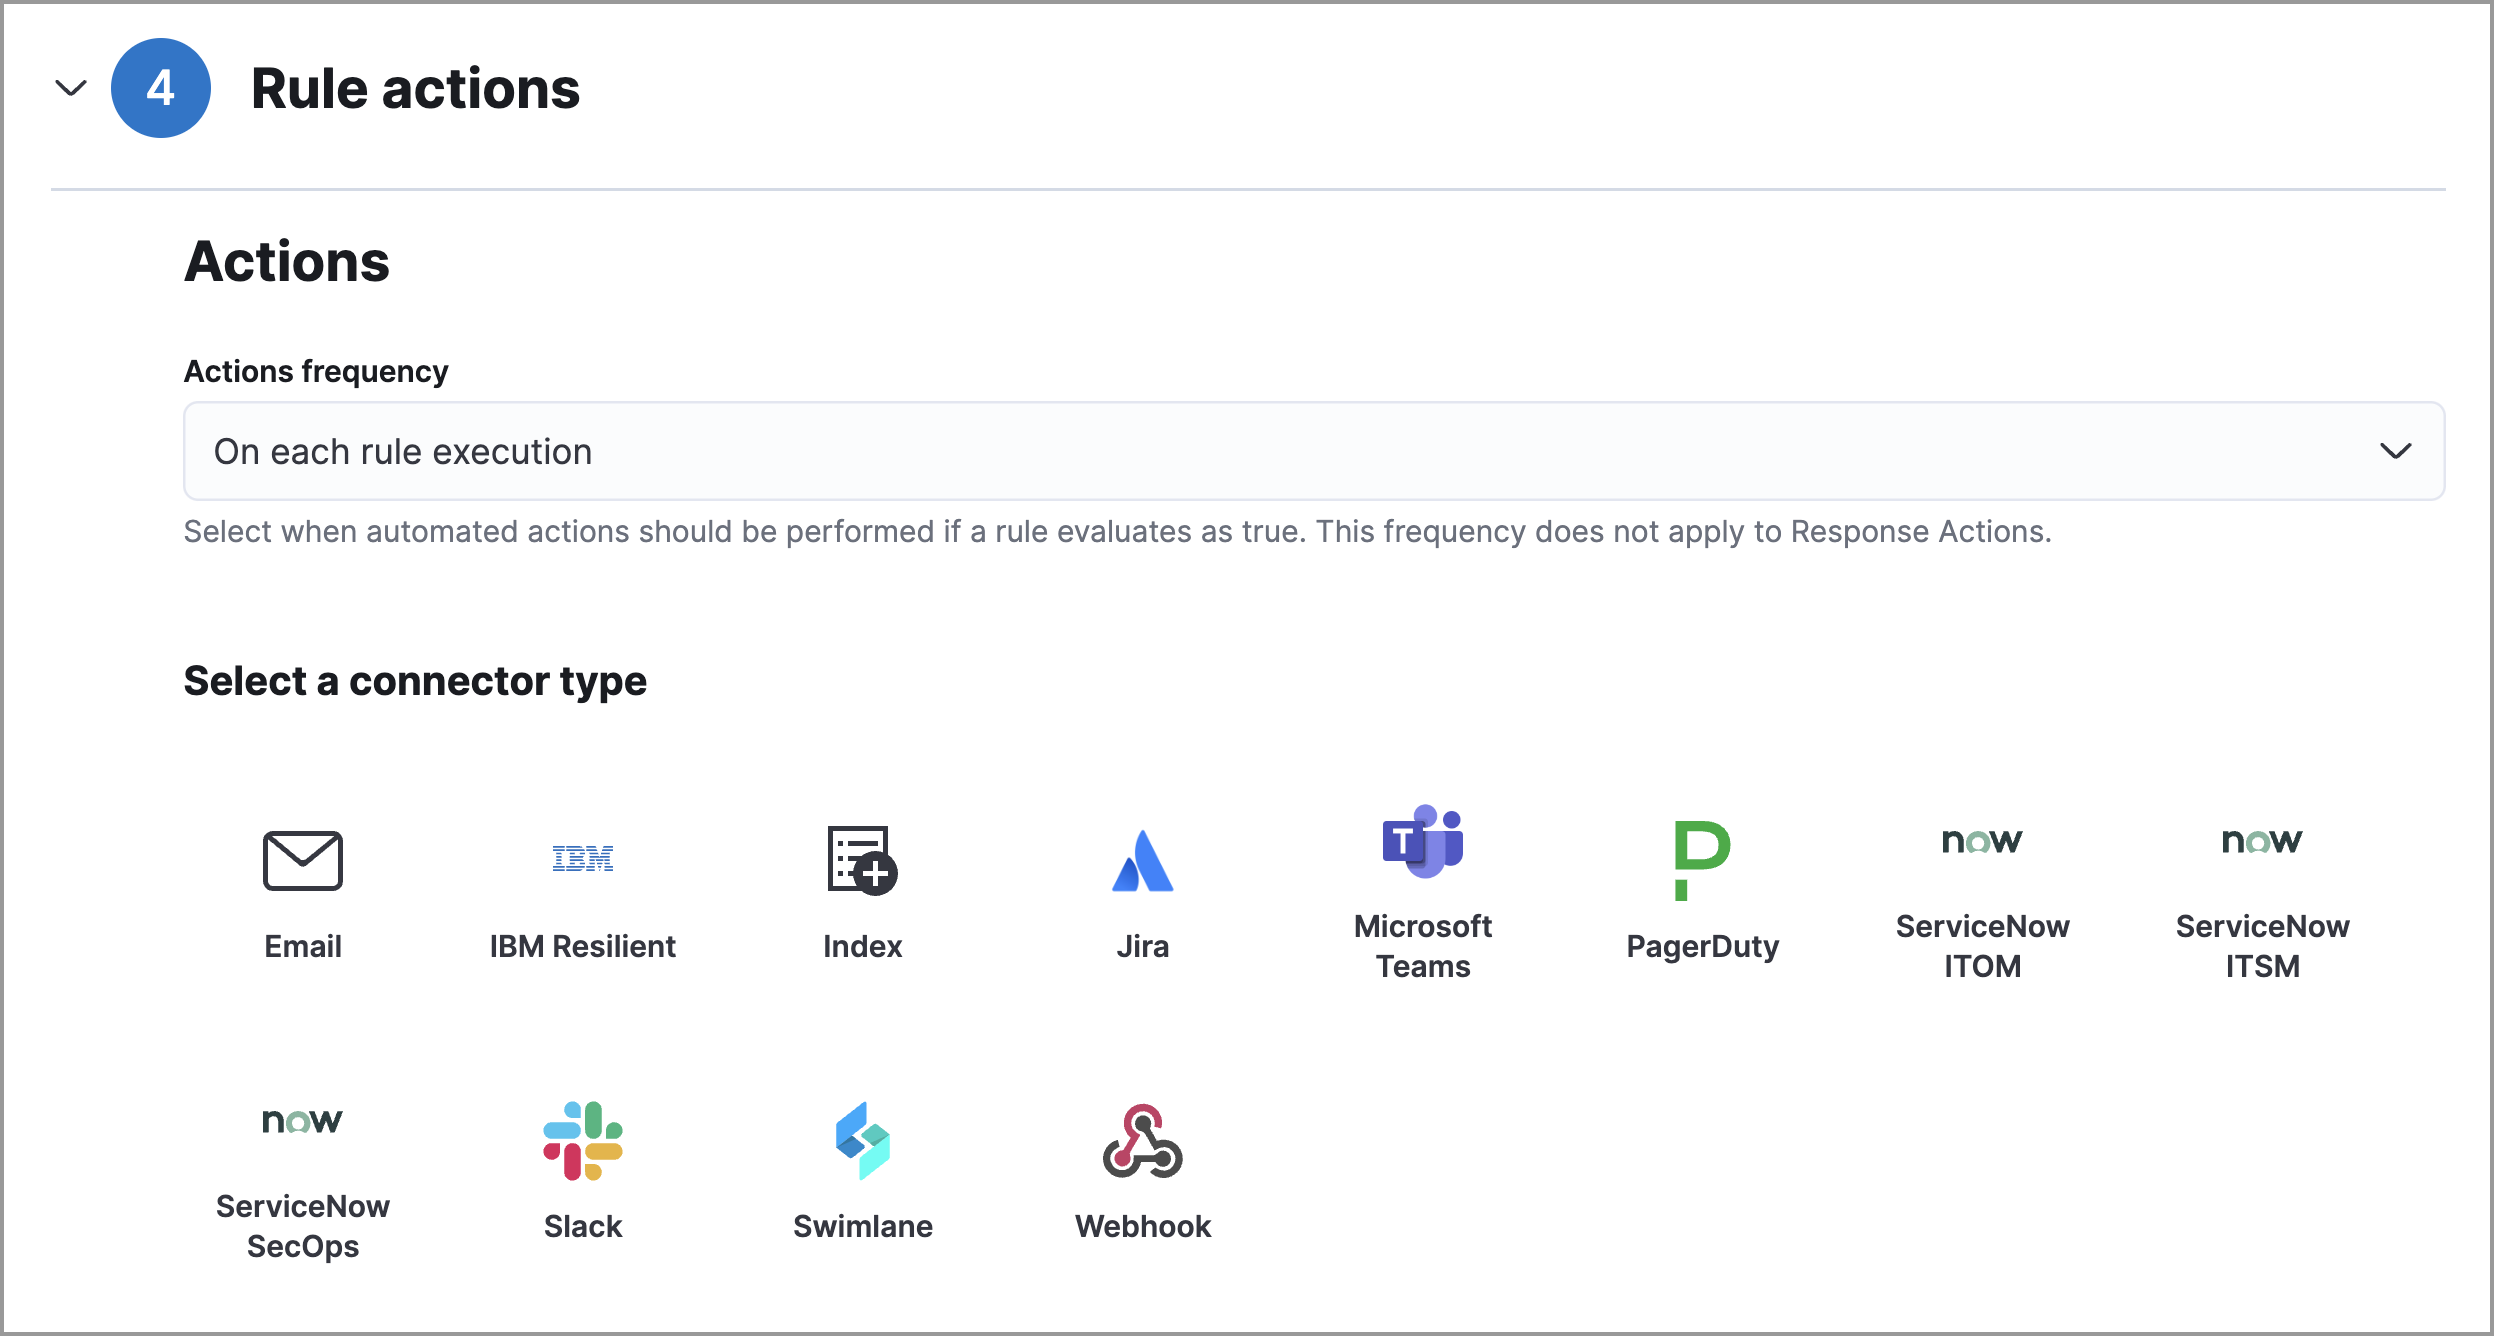Image resolution: width=2494 pixels, height=1336 pixels.
Task: Choose the Slack connector logo
Action: click(x=583, y=1141)
